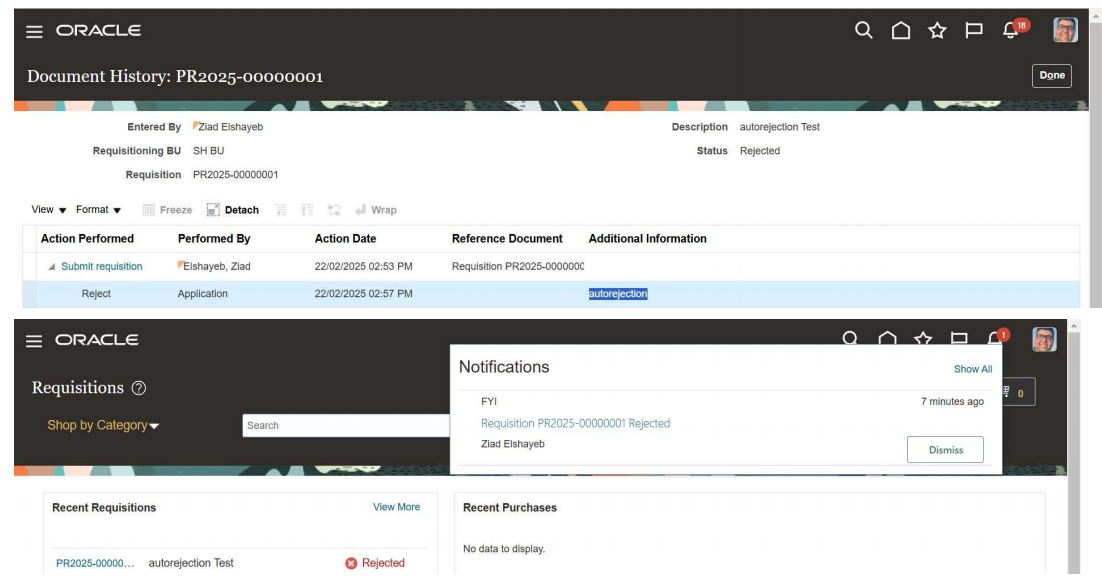The width and height of the screenshot is (1102, 586).
Task: Open Favorites via the star icon
Action: pyautogui.click(x=938, y=30)
